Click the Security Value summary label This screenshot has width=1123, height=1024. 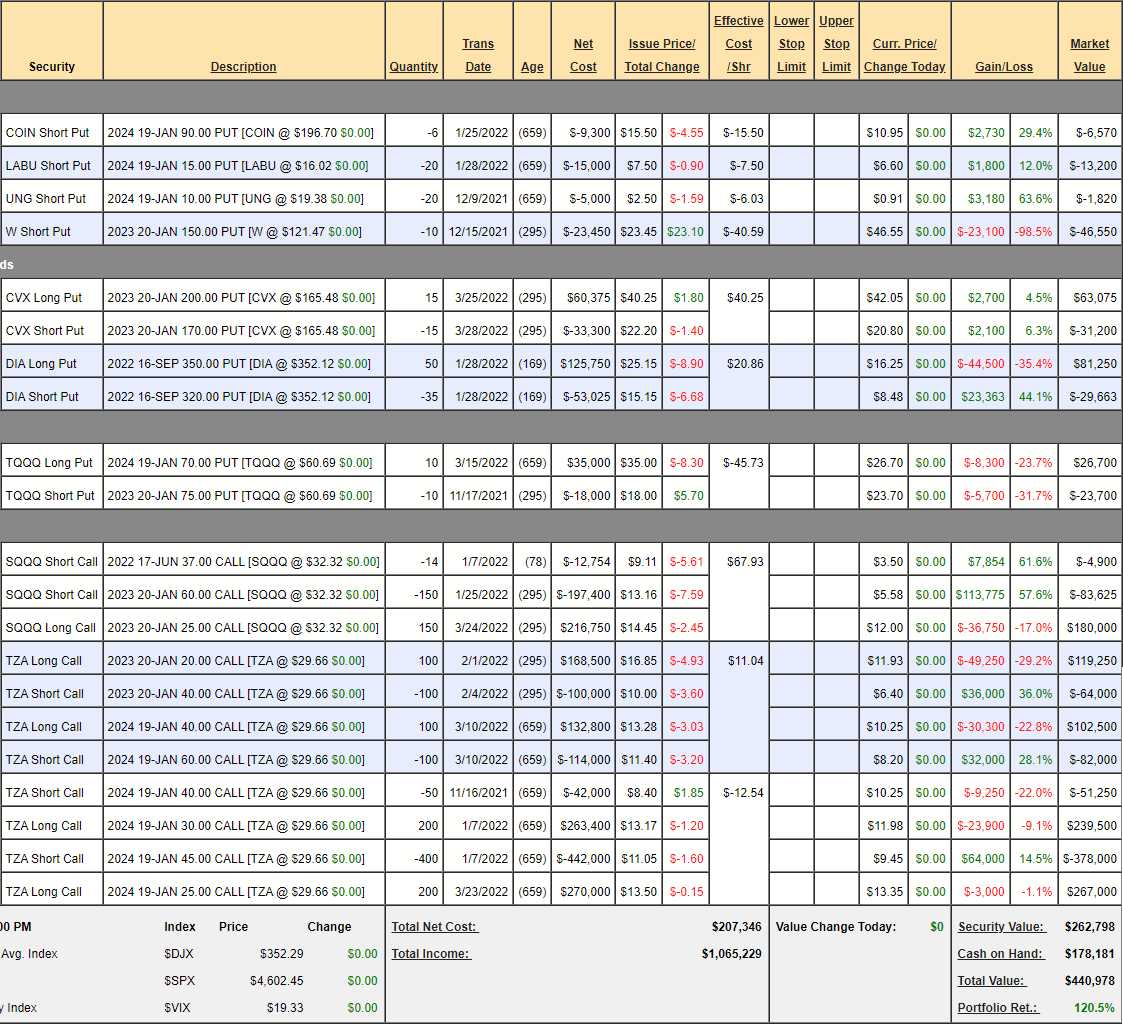coord(1001,927)
